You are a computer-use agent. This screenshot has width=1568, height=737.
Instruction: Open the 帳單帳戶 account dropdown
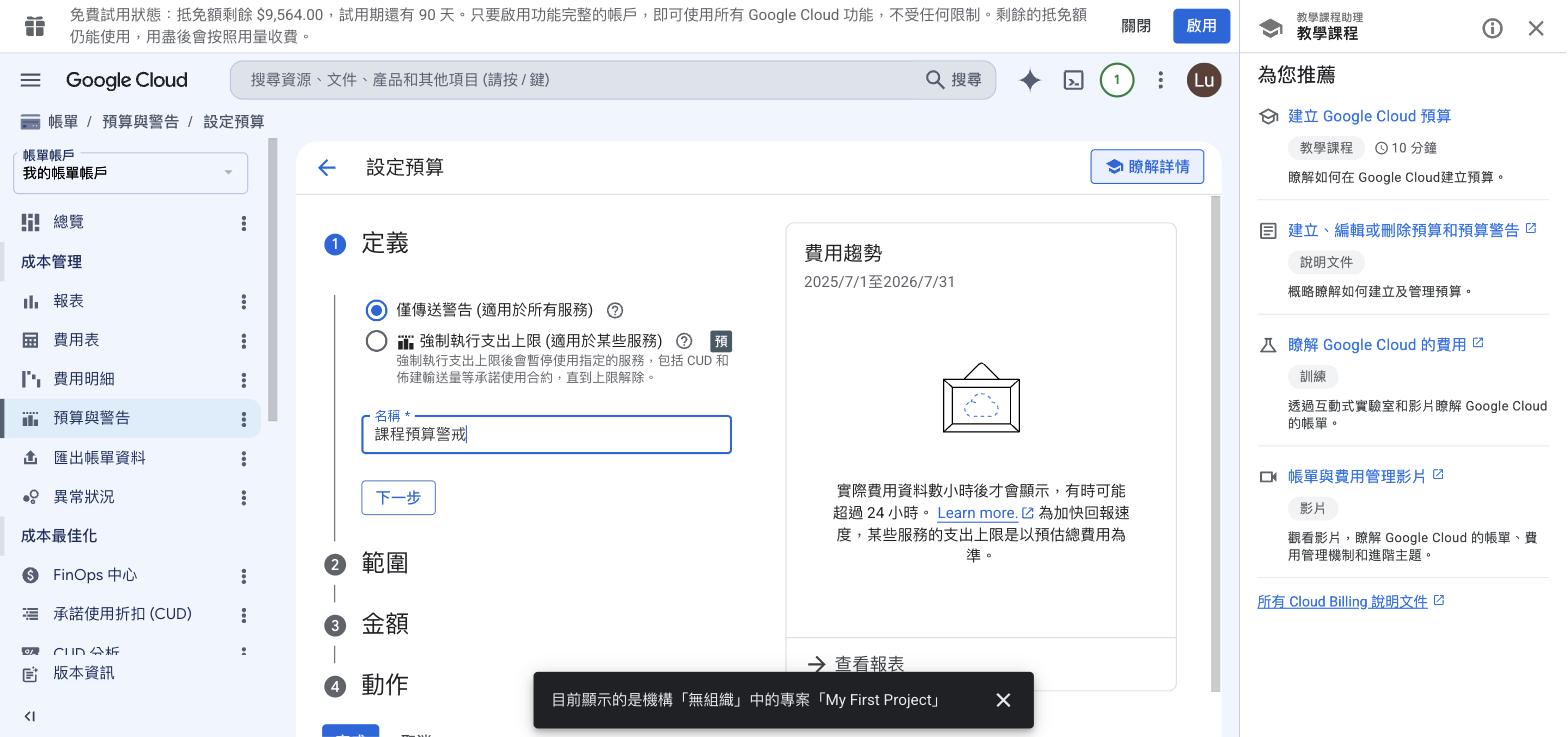[130, 173]
